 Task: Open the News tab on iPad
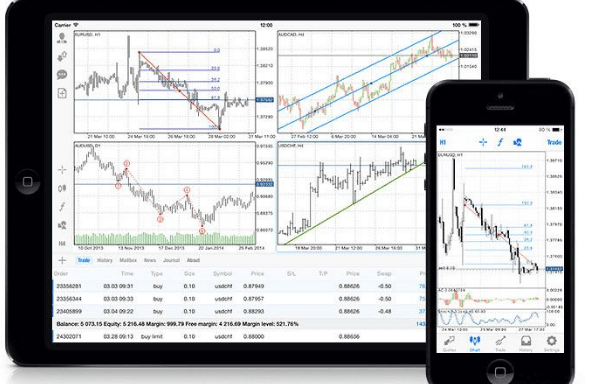[x=150, y=260]
